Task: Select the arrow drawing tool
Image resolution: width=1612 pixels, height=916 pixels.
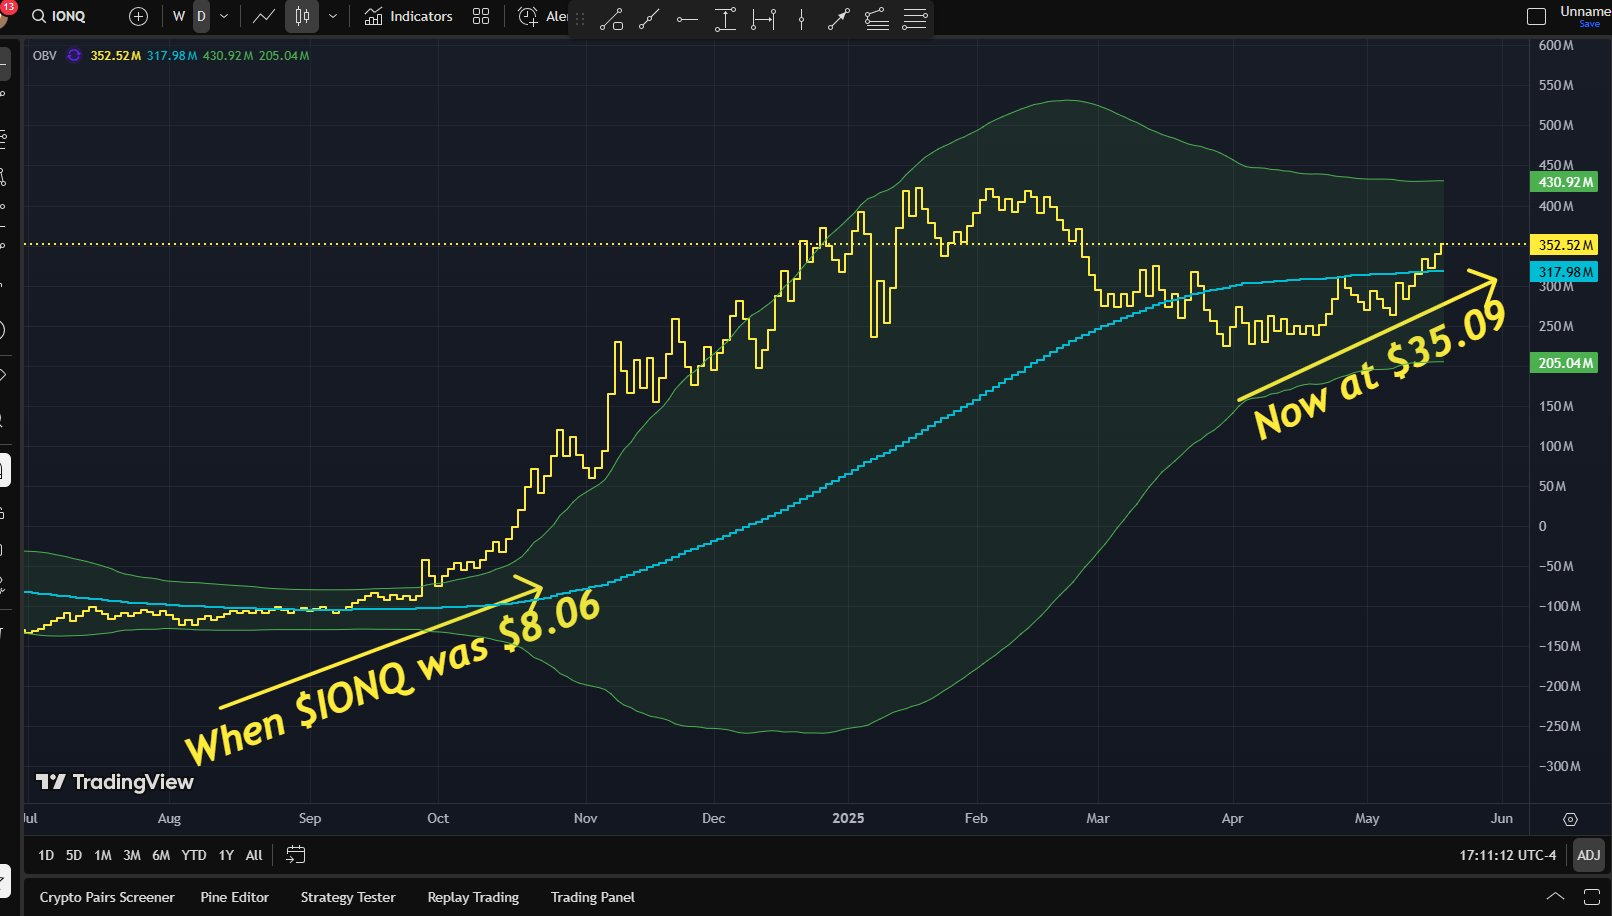Action: point(839,19)
